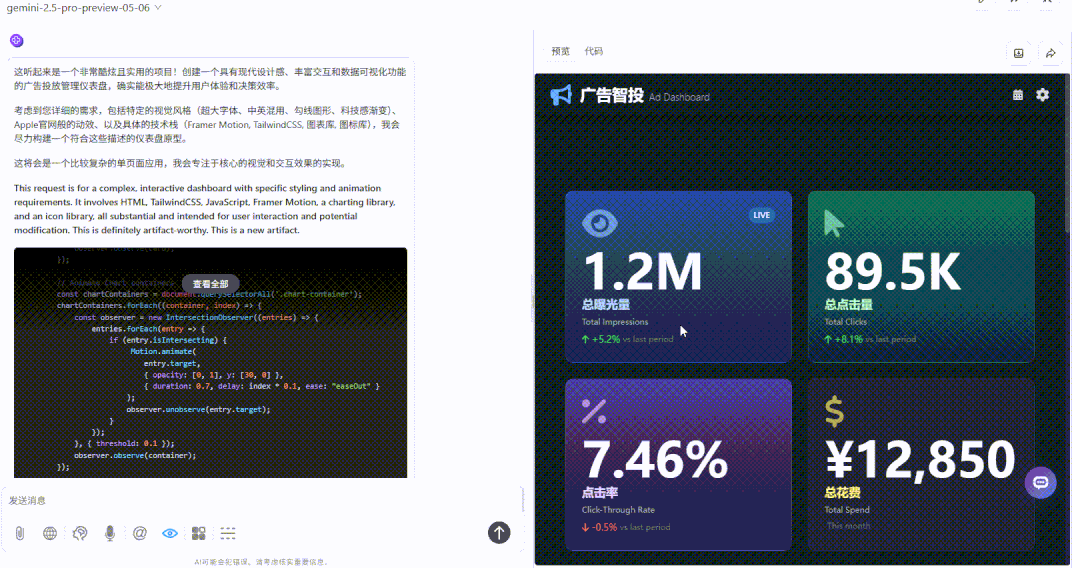The height and width of the screenshot is (568, 1072).
Task: Click the -0.5% vs last period text
Action: click(x=626, y=527)
